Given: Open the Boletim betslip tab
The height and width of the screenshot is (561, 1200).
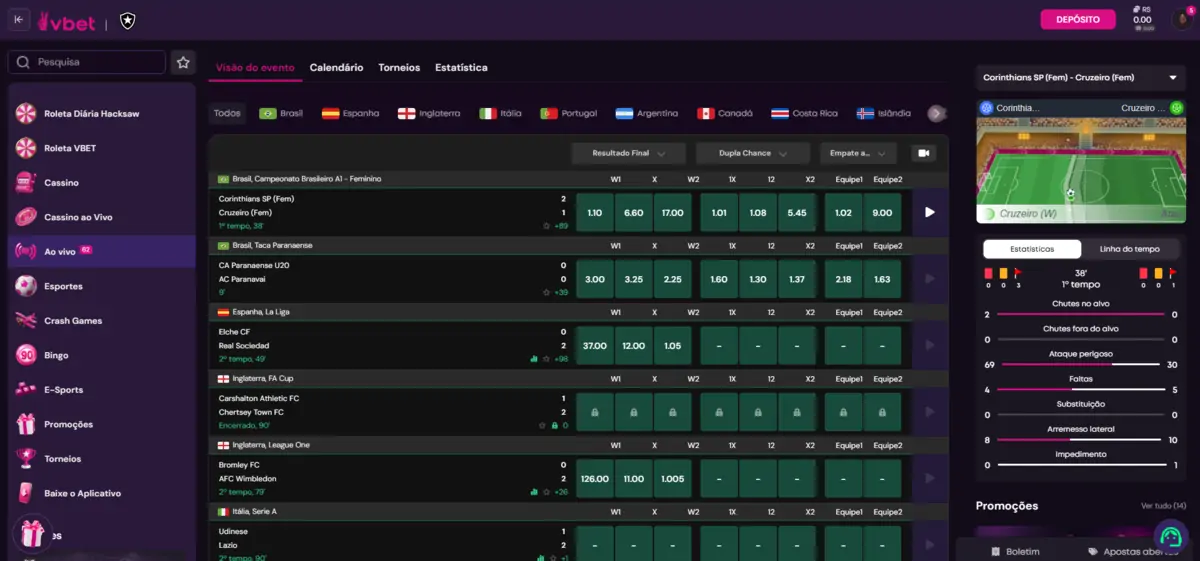Looking at the screenshot, I should (x=1015, y=551).
